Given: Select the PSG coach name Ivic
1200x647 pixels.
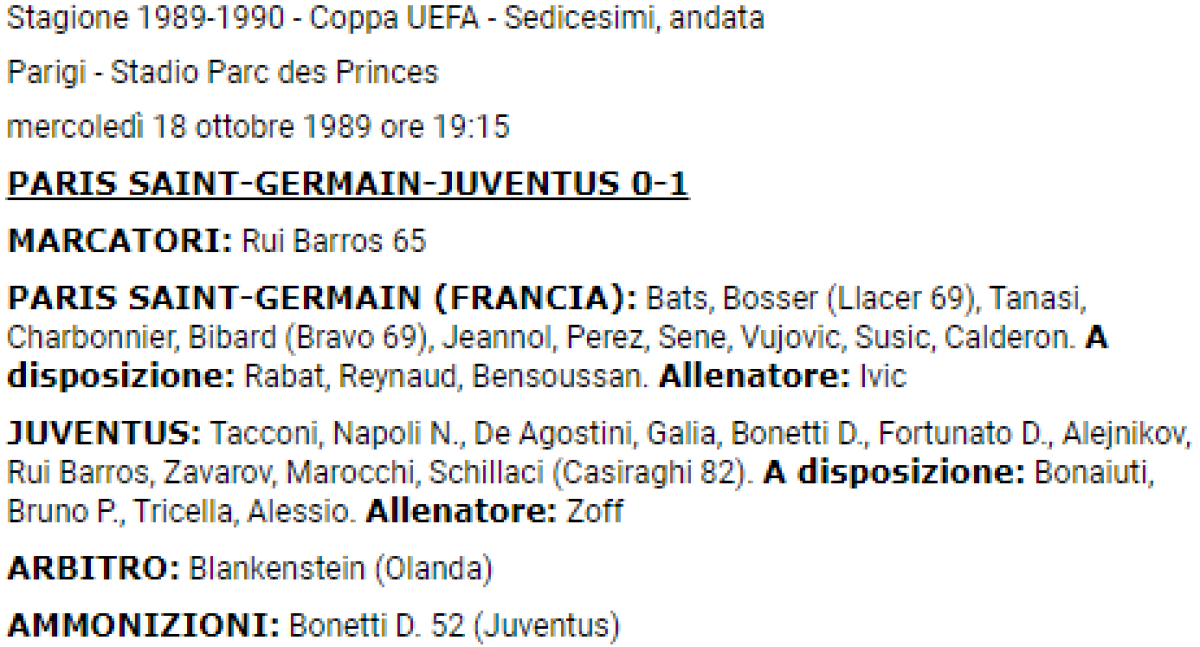Looking at the screenshot, I should (883, 376).
